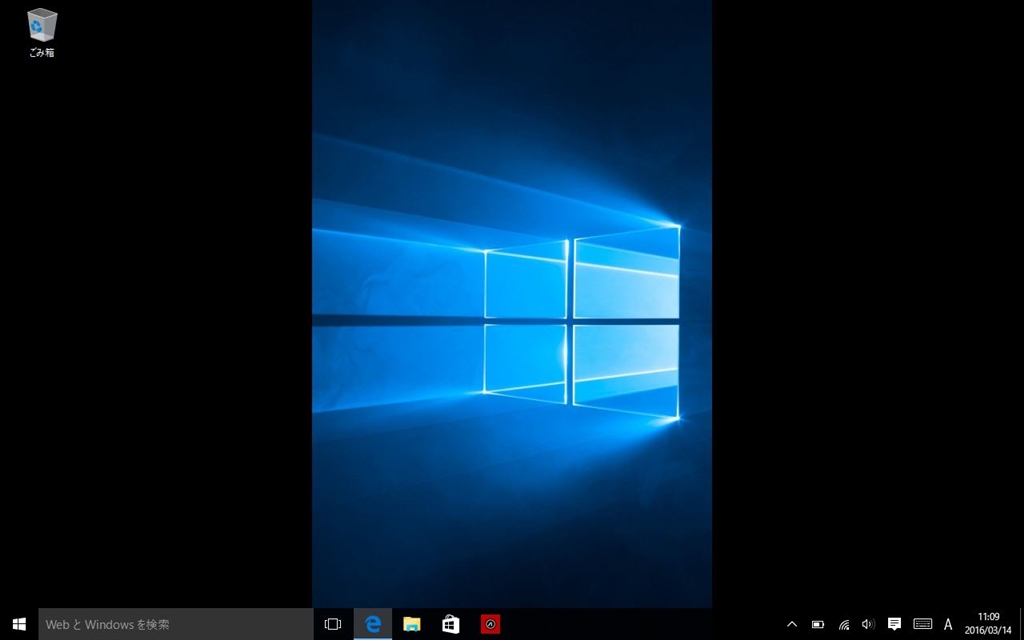Click the Web and Windows search box

[176, 624]
